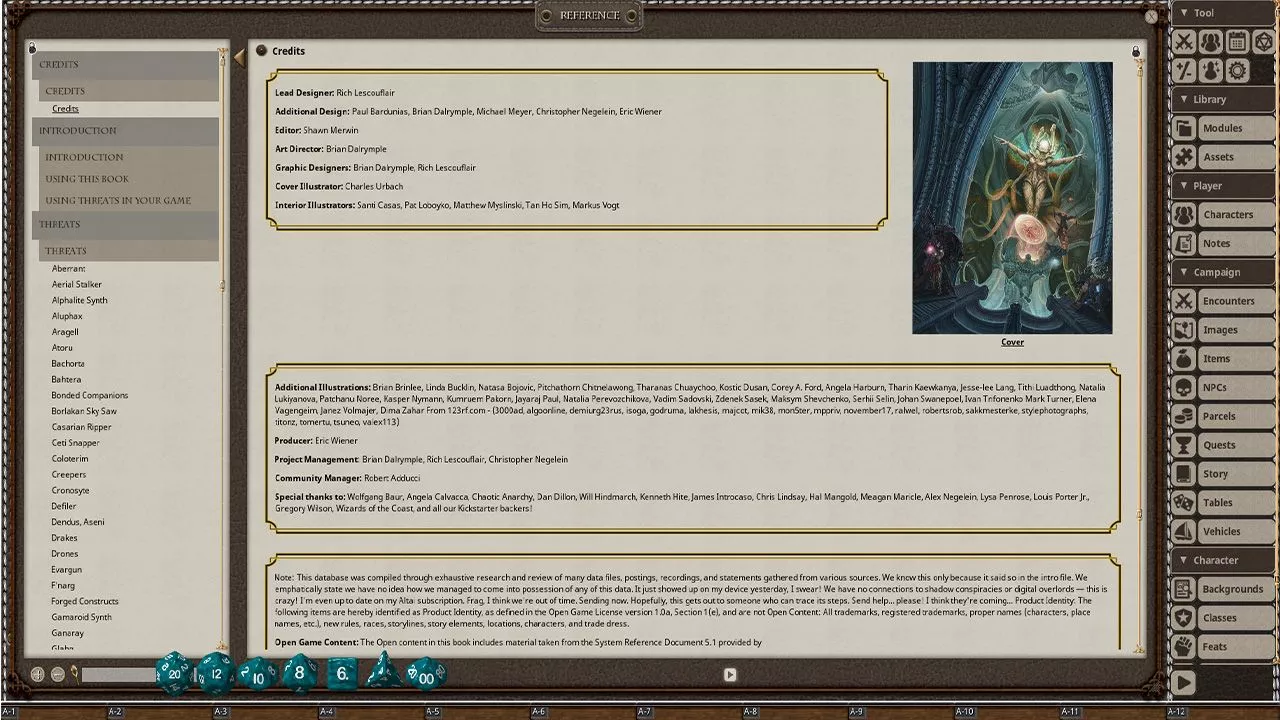1280x720 pixels.
Task: Collapse all index entries with minus button
Action: tap(58, 675)
